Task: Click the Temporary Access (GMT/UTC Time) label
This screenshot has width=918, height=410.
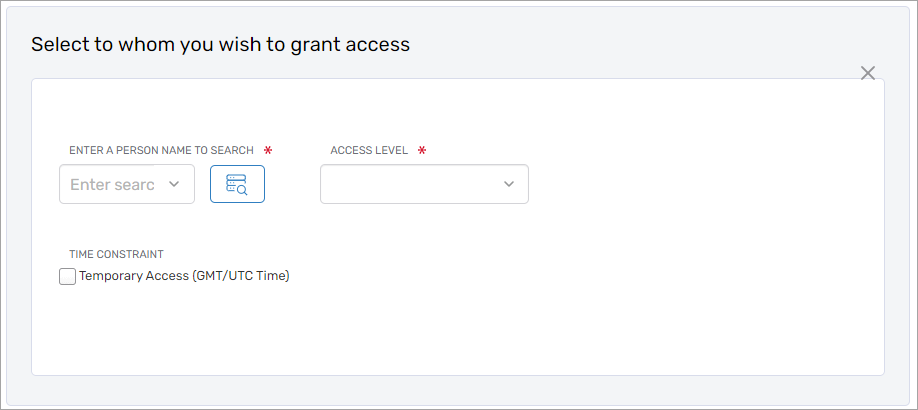Action: [x=184, y=276]
